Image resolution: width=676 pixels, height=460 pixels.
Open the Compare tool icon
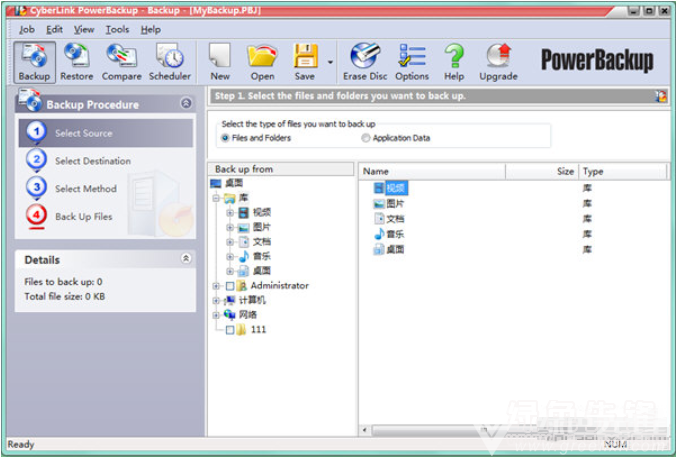pos(122,62)
